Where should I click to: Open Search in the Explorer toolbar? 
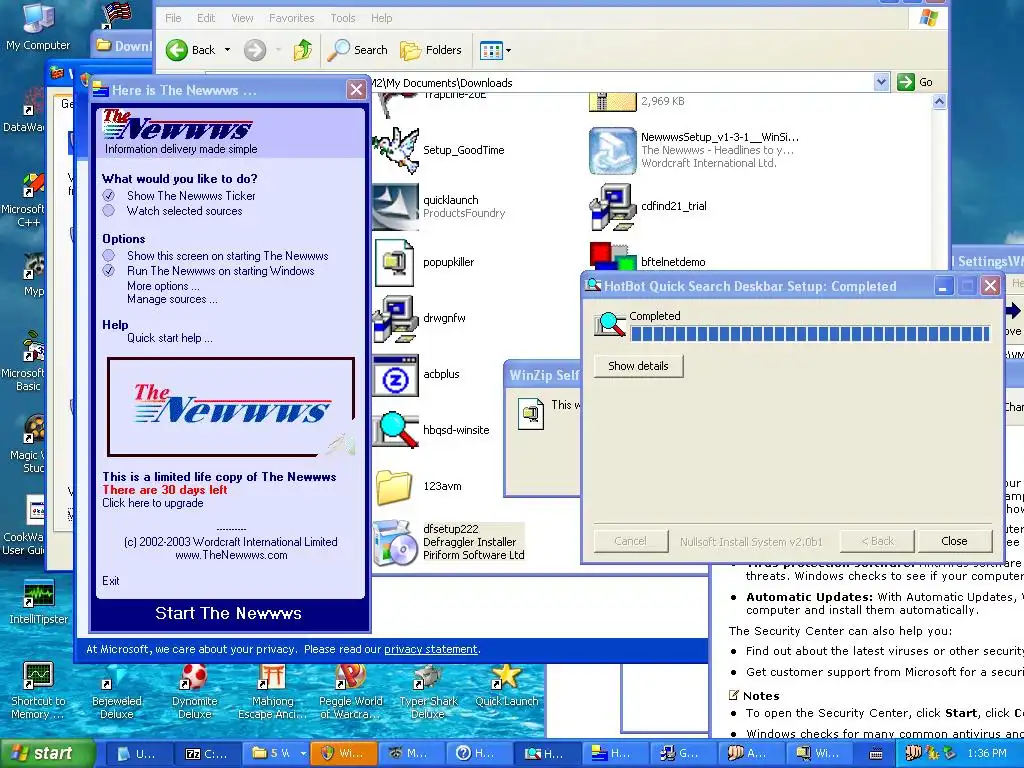pyautogui.click(x=357, y=50)
